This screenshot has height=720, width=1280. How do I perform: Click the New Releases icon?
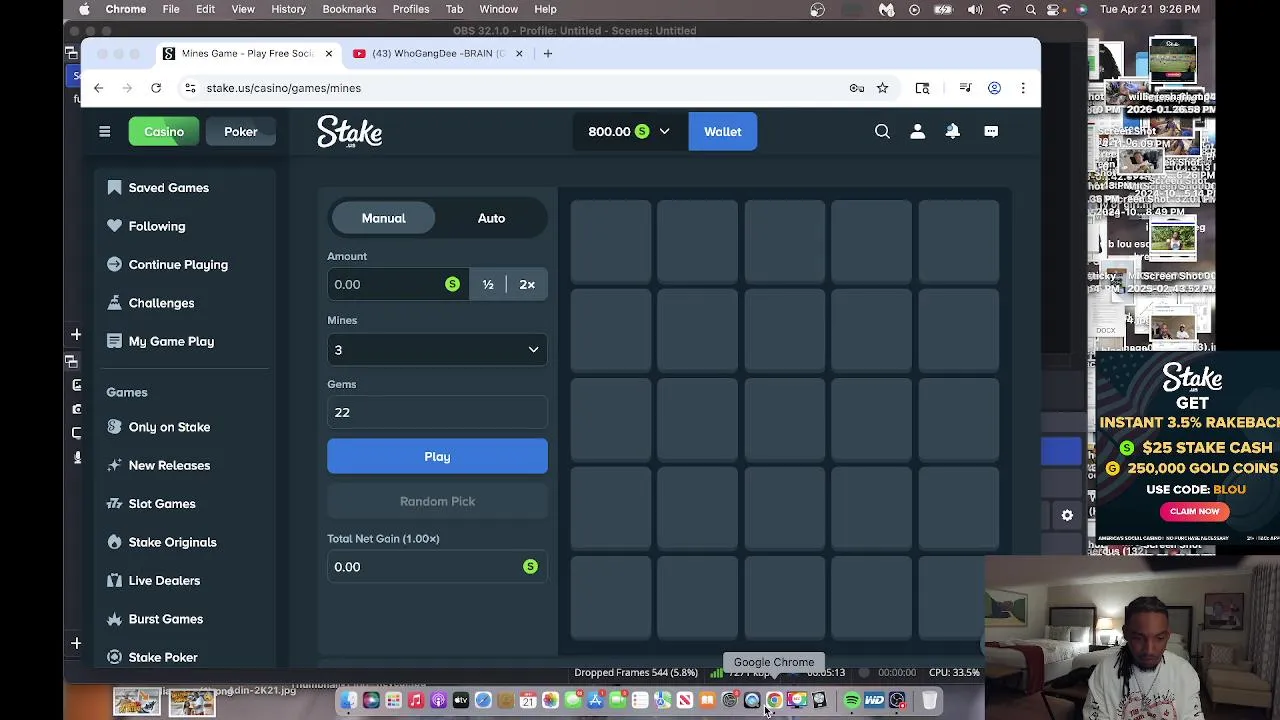coord(114,465)
